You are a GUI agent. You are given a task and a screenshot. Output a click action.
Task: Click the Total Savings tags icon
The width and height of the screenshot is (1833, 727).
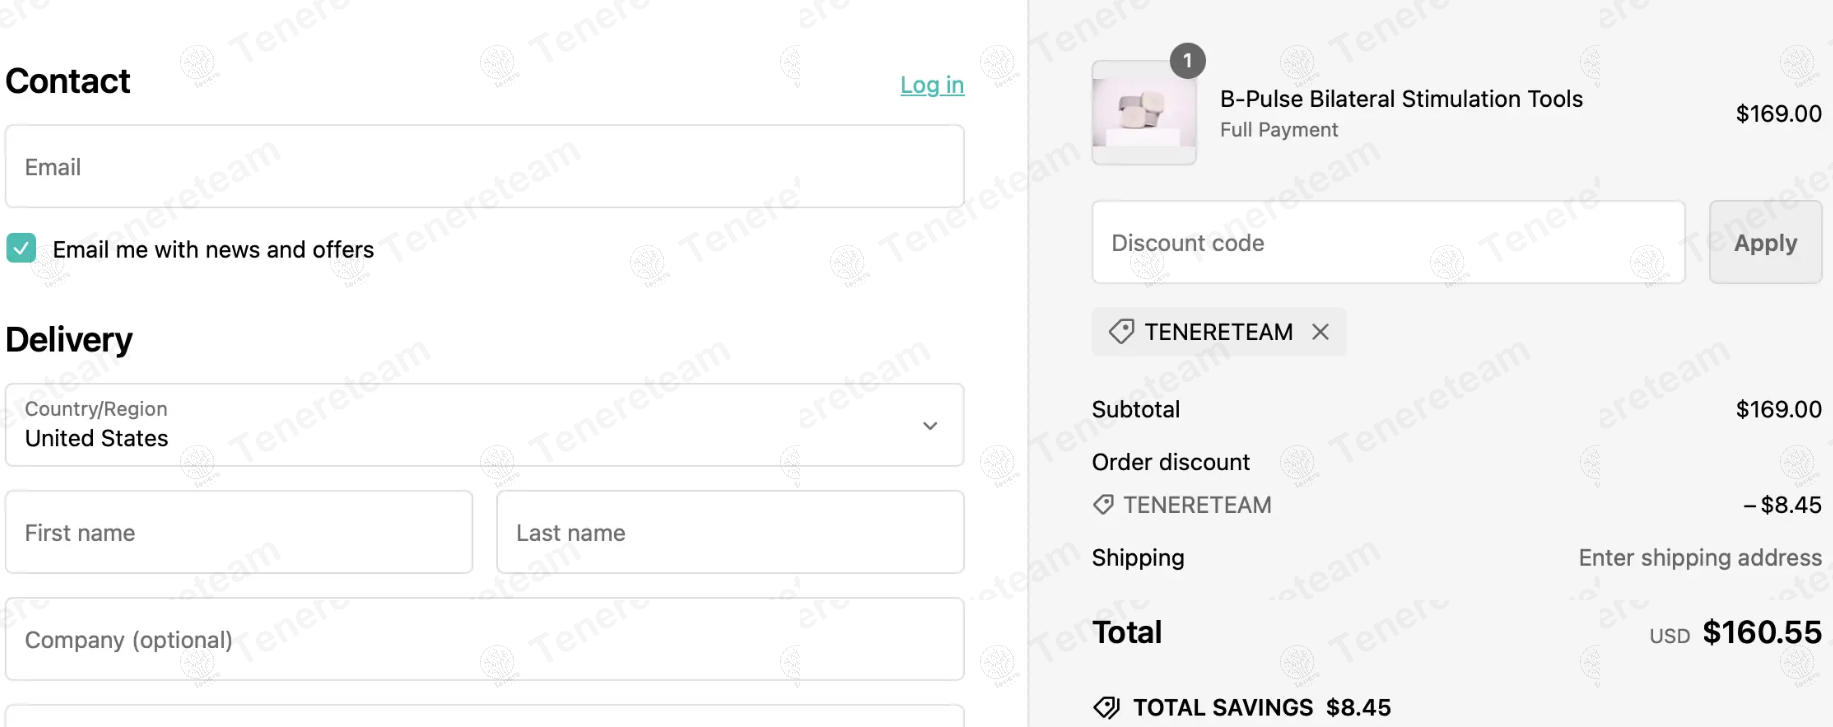(x=1106, y=708)
